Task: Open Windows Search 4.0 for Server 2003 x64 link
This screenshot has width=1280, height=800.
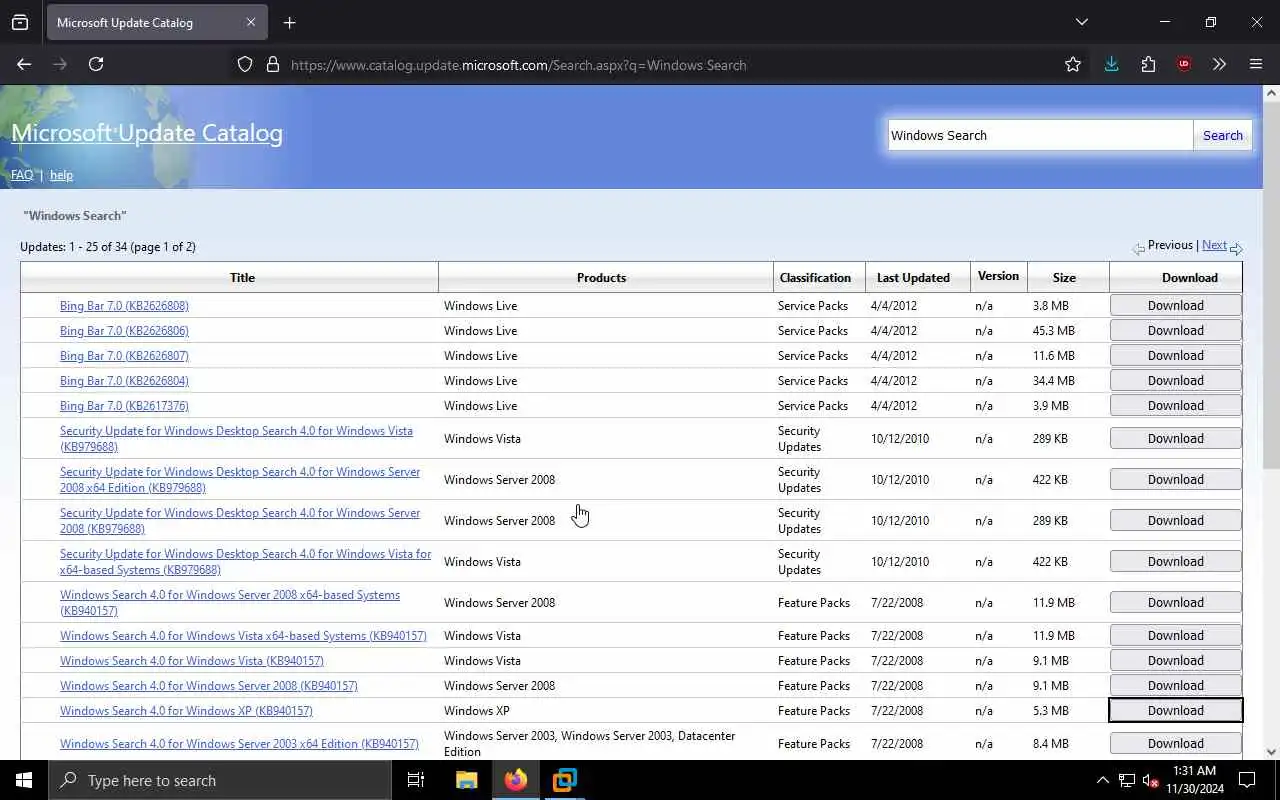Action: [239, 744]
